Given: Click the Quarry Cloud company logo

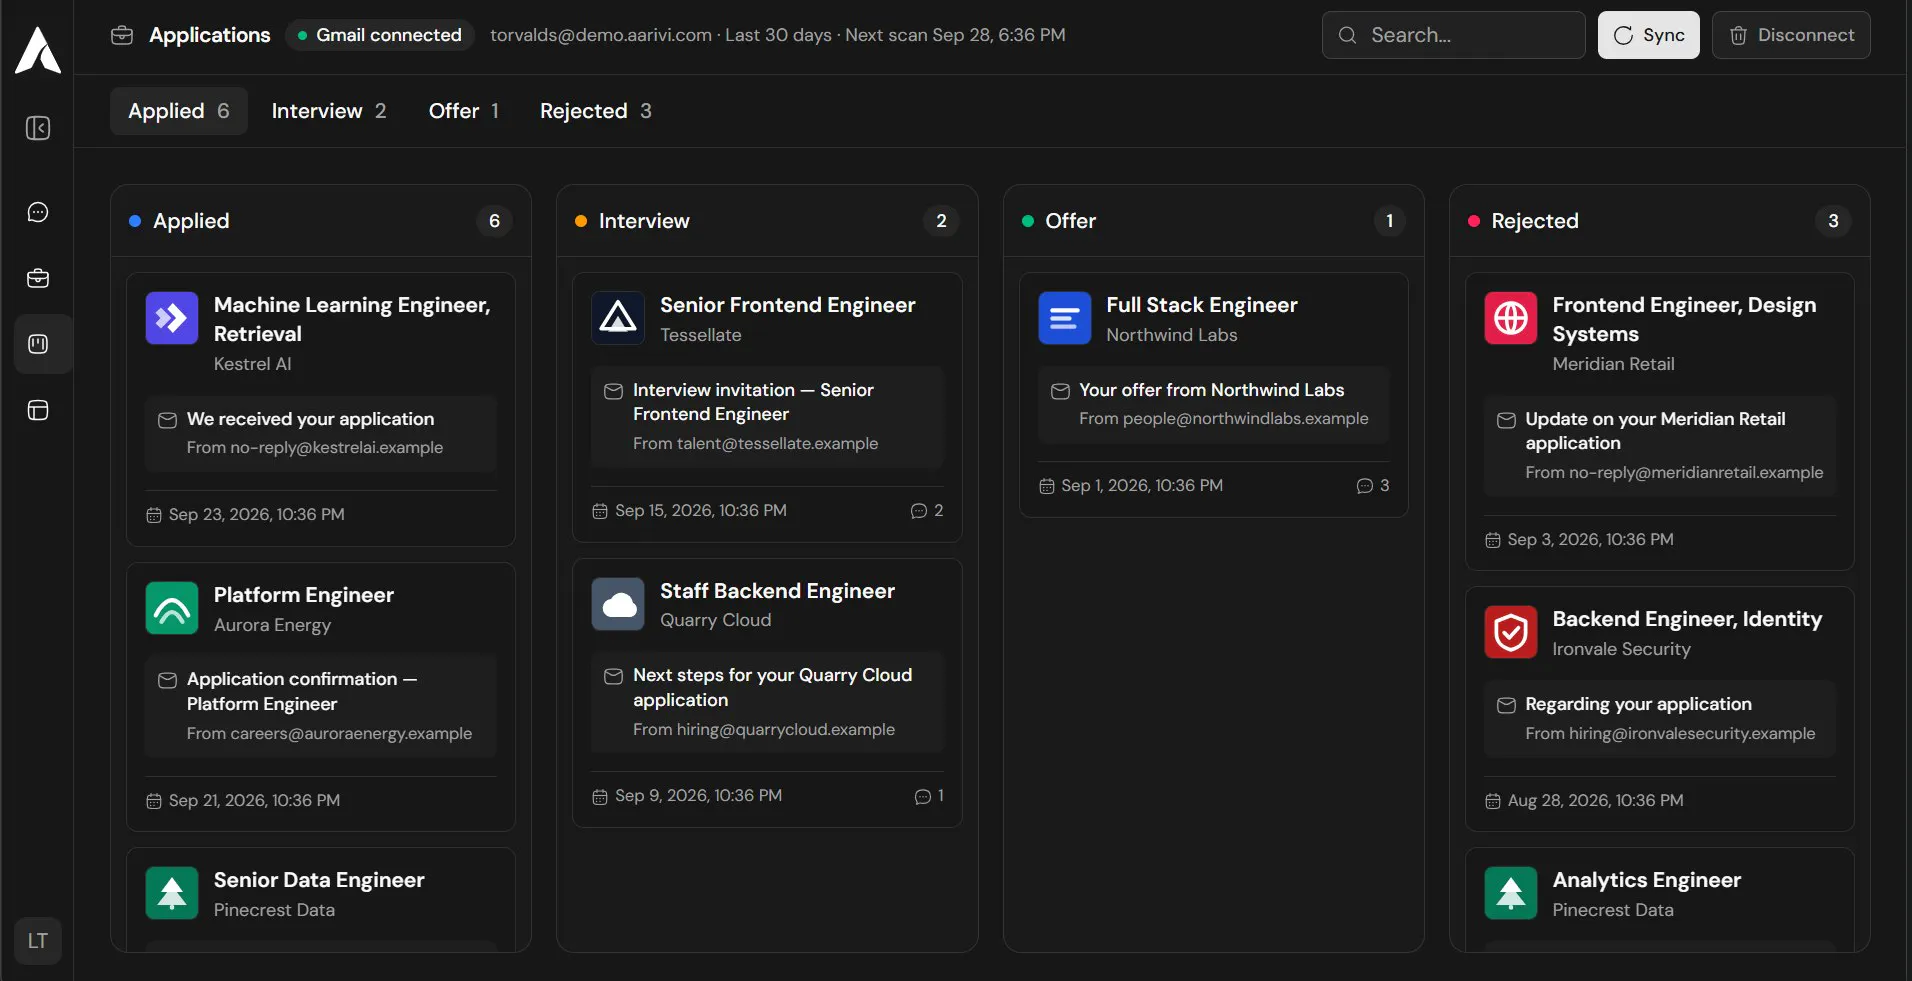Looking at the screenshot, I should (x=618, y=604).
